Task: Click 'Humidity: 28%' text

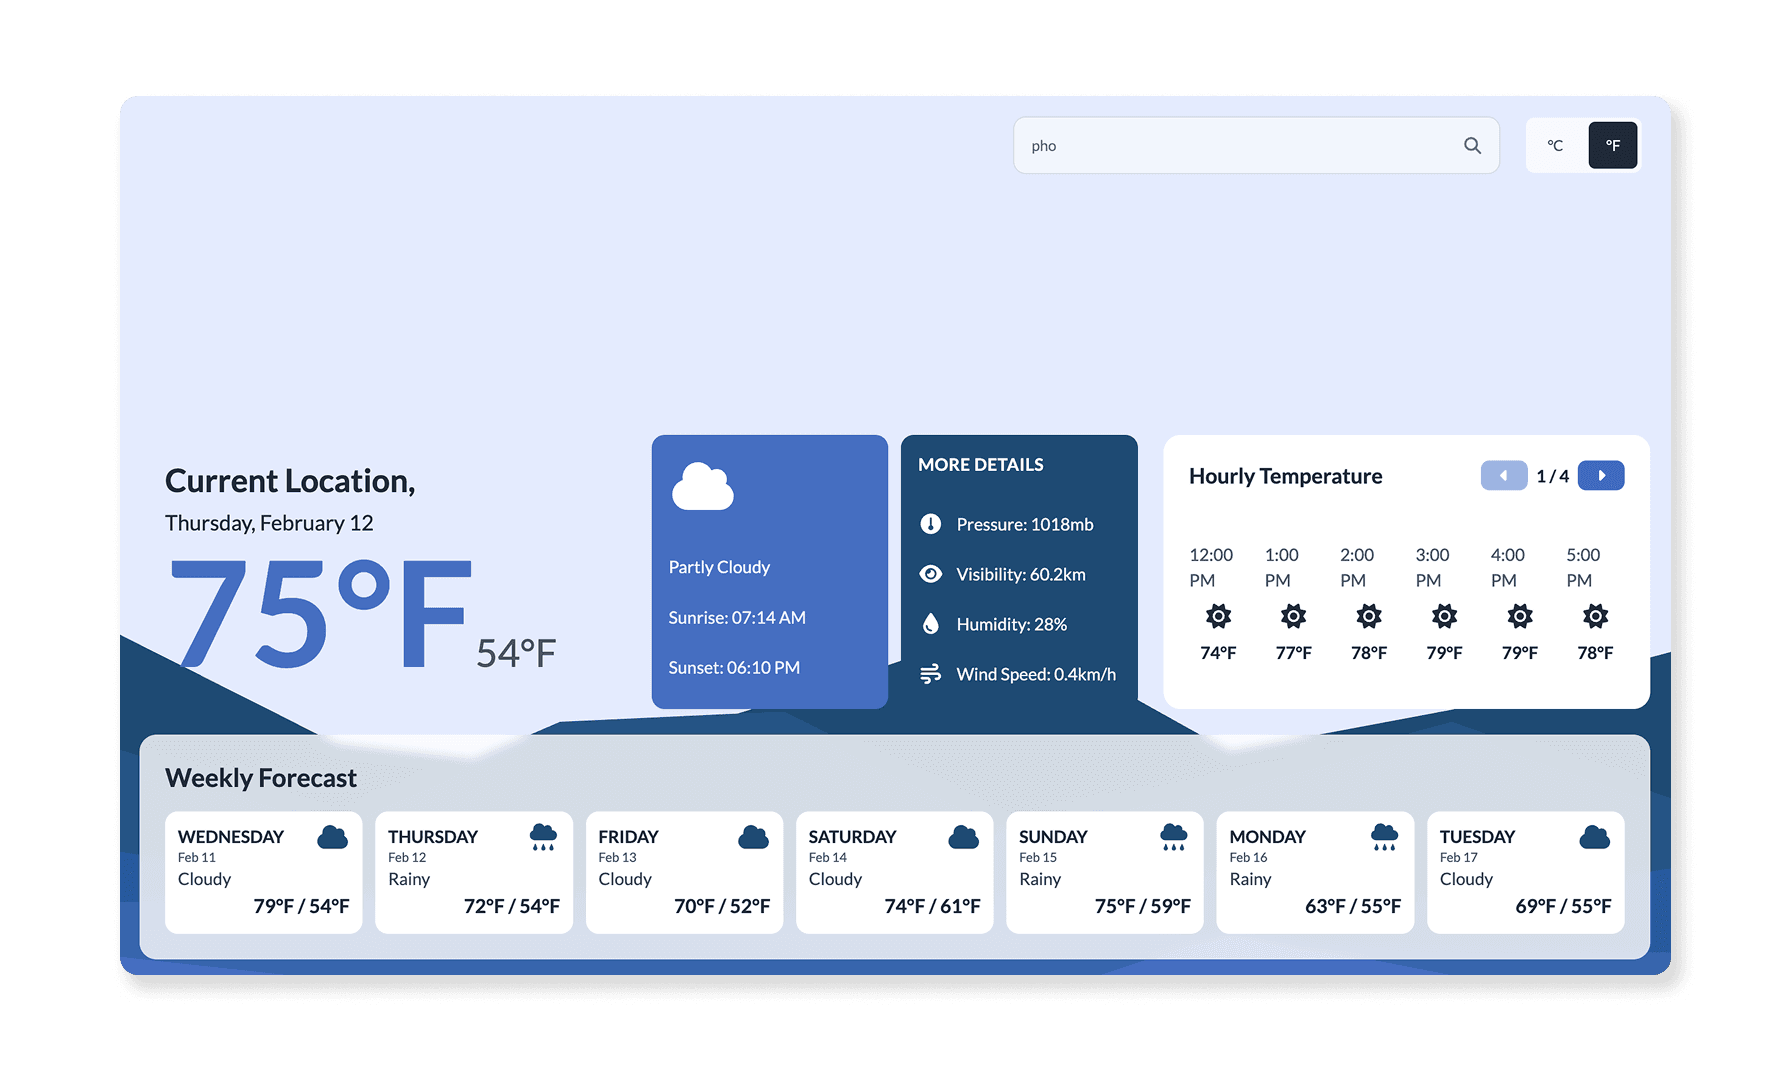Action: click(x=1012, y=624)
